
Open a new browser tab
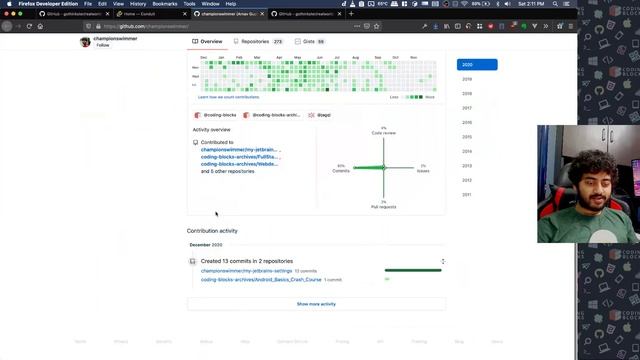(351, 13)
